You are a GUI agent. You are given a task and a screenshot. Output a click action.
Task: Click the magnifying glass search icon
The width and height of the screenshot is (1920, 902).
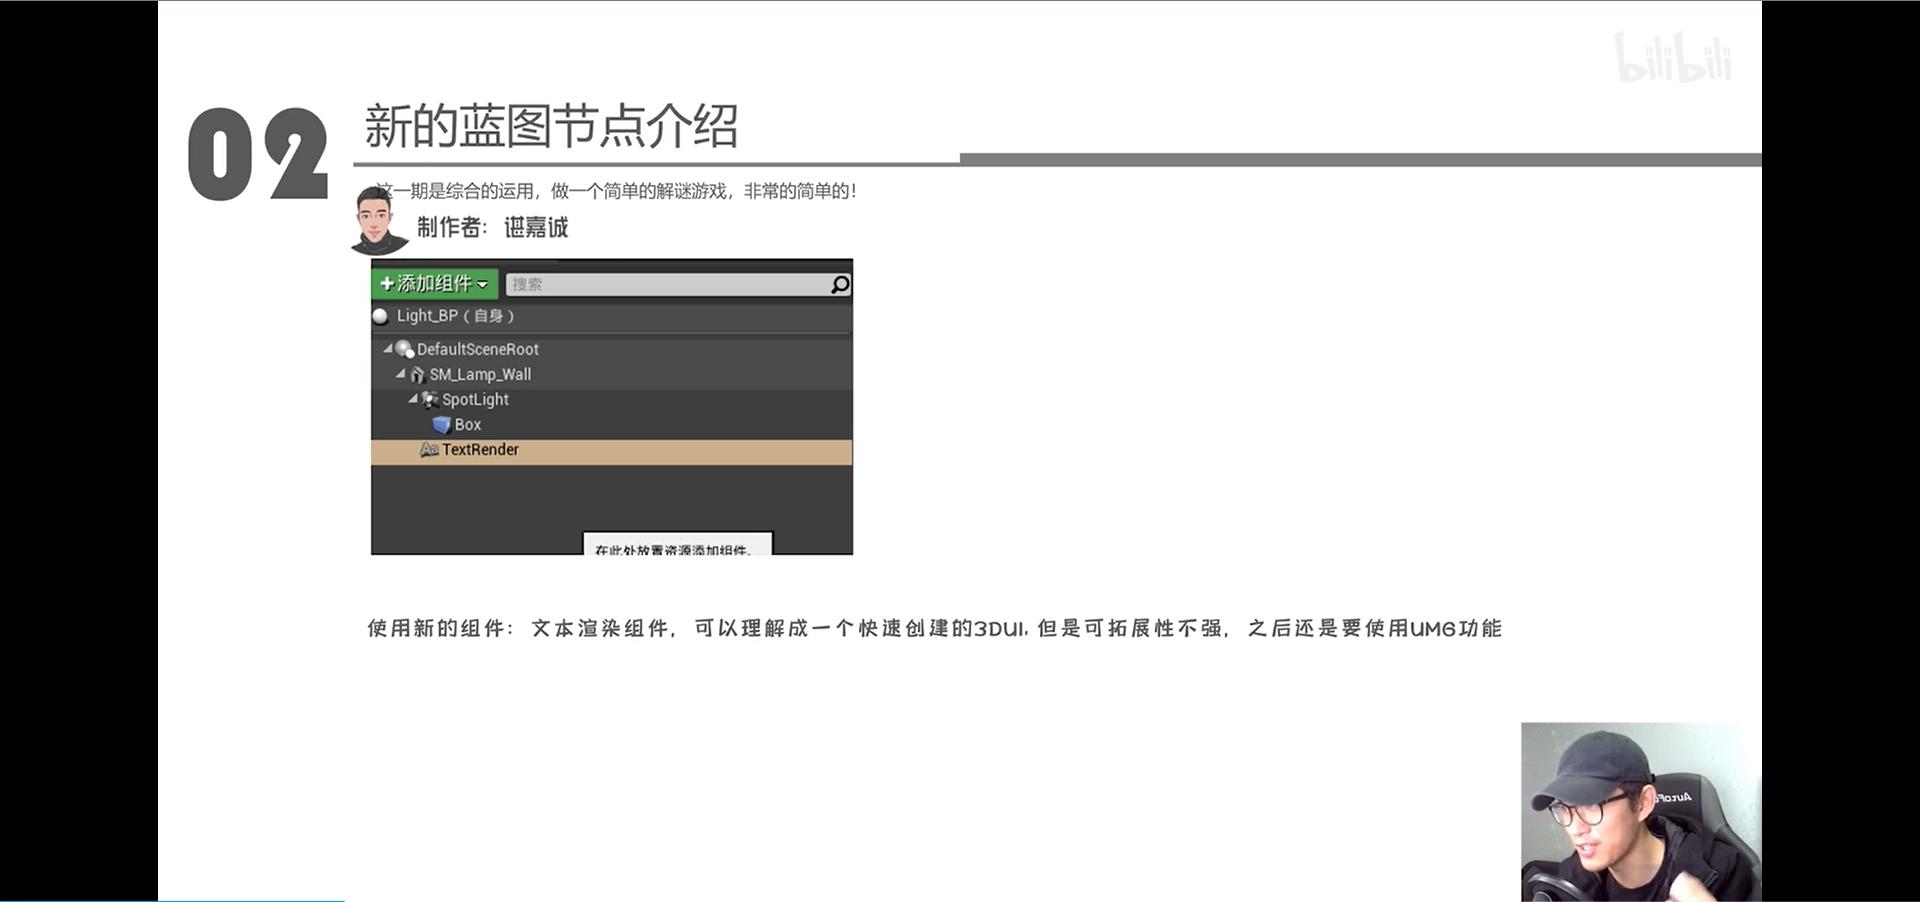[839, 284]
